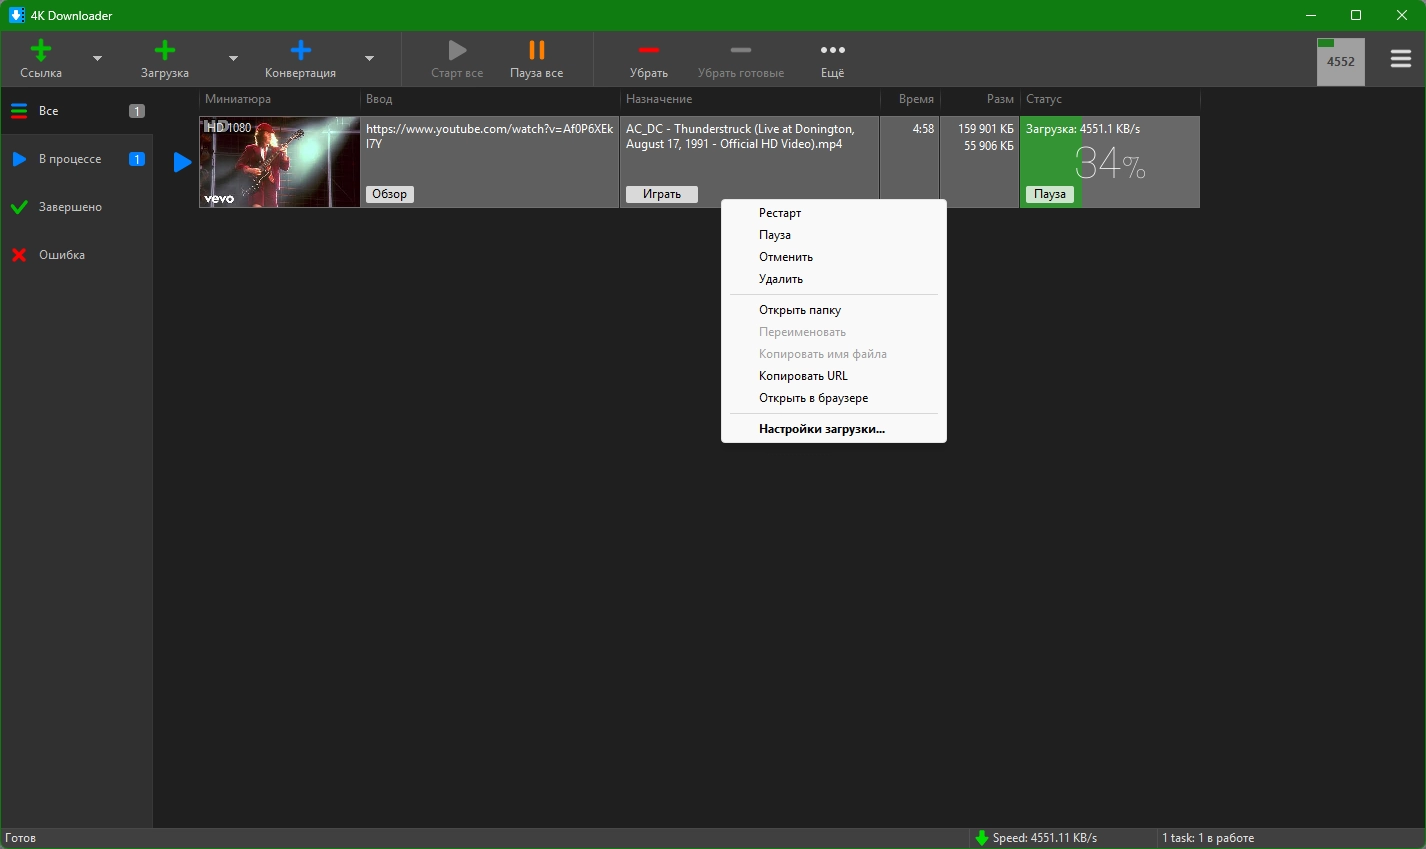Image resolution: width=1426 pixels, height=849 pixels.
Task: Show all tasks with the Все filter
Action: tap(77, 111)
